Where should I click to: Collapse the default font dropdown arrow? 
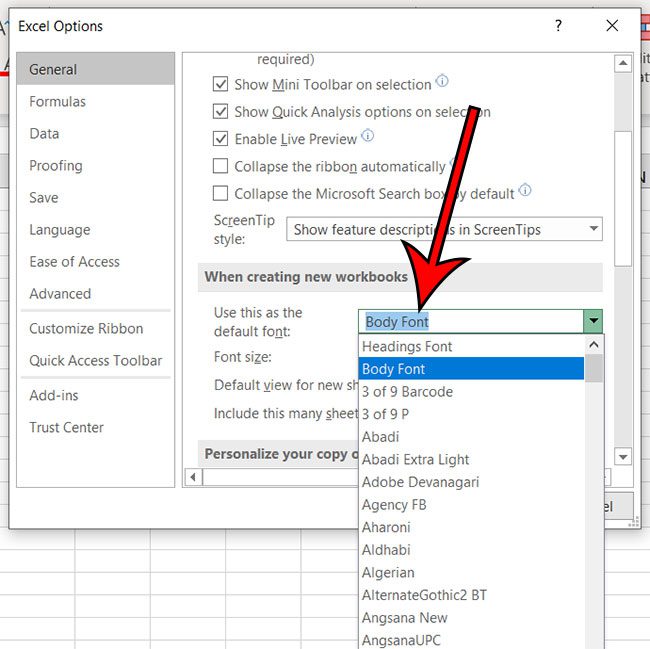click(594, 321)
